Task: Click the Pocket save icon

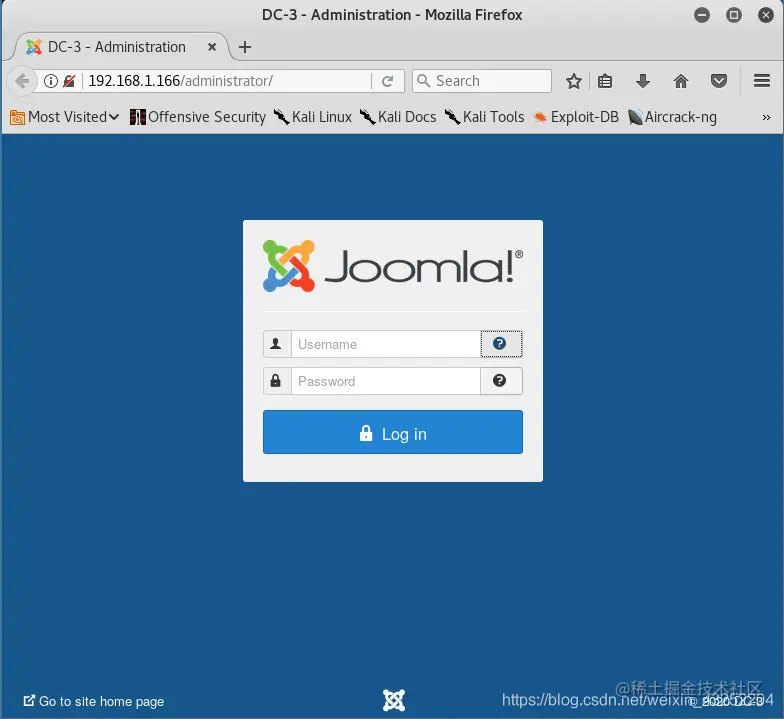Action: coord(718,81)
